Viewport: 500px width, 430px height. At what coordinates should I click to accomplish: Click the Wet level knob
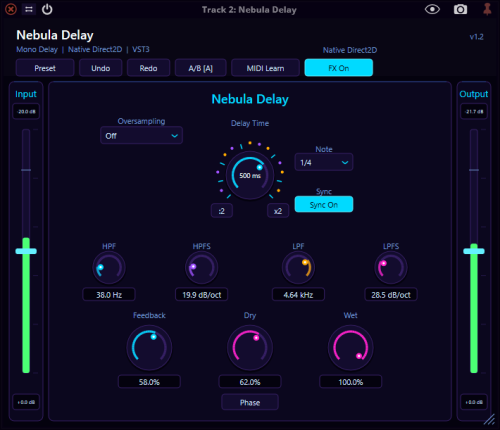click(351, 348)
